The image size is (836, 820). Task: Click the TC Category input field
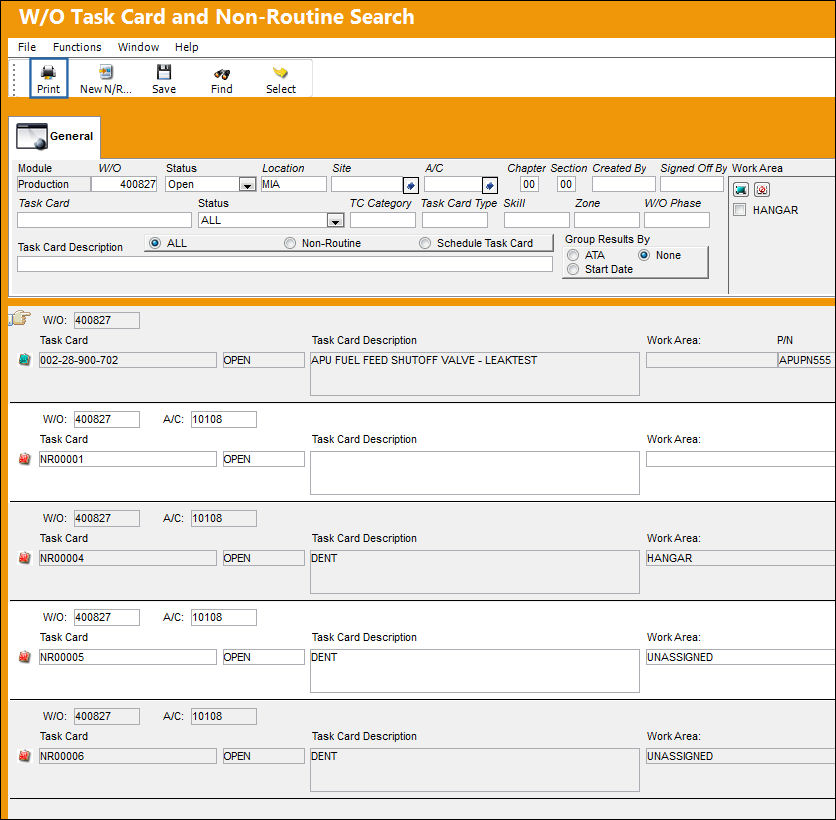pyautogui.click(x=383, y=220)
